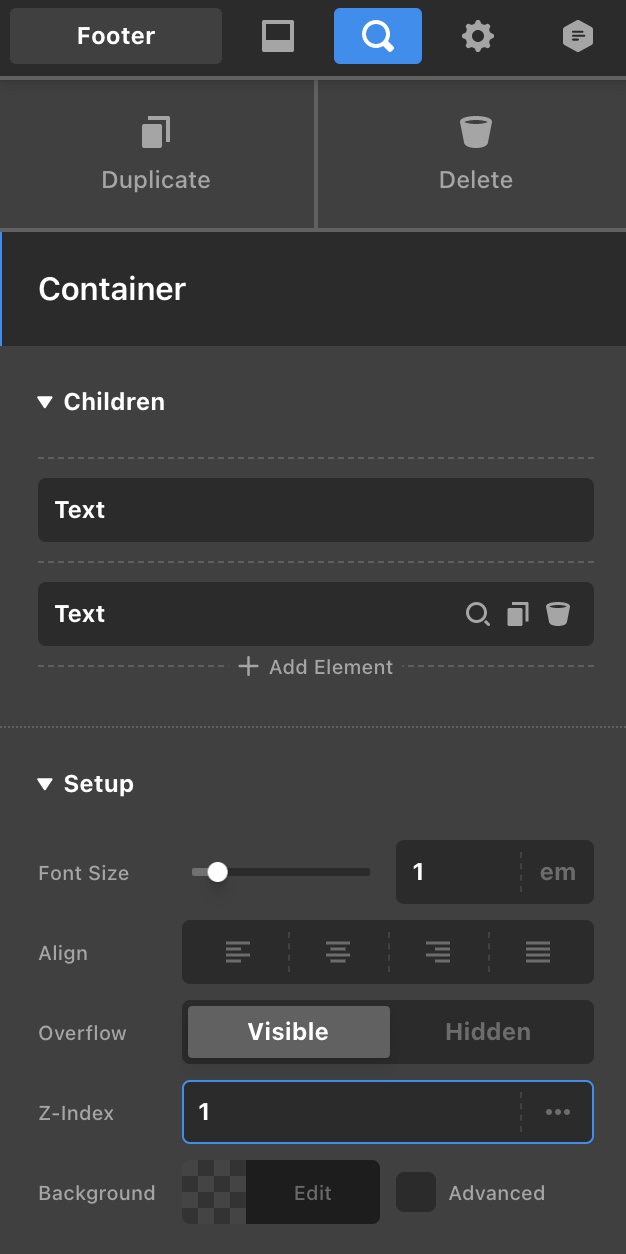Collapse the Children section
The height and width of the screenshot is (1254, 626).
point(45,402)
